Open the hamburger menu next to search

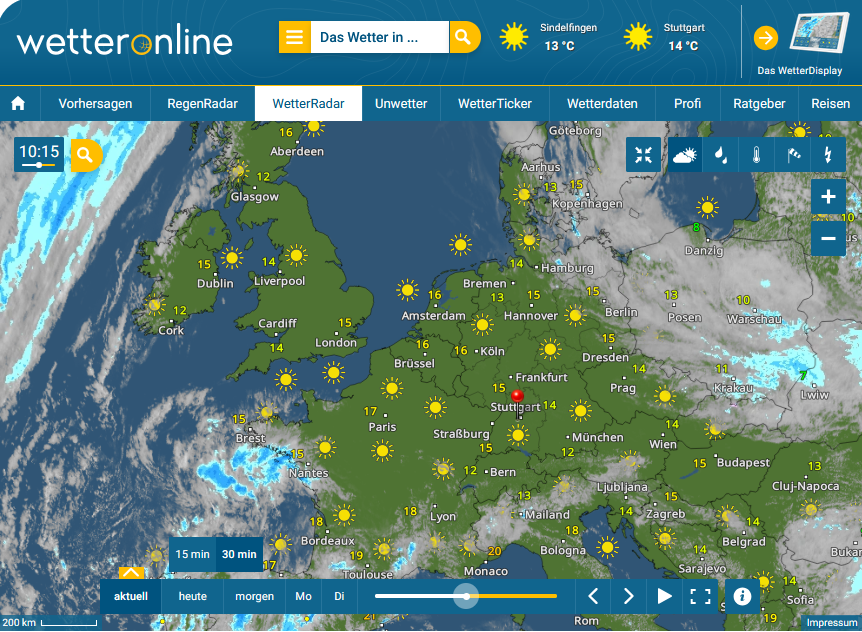(294, 38)
